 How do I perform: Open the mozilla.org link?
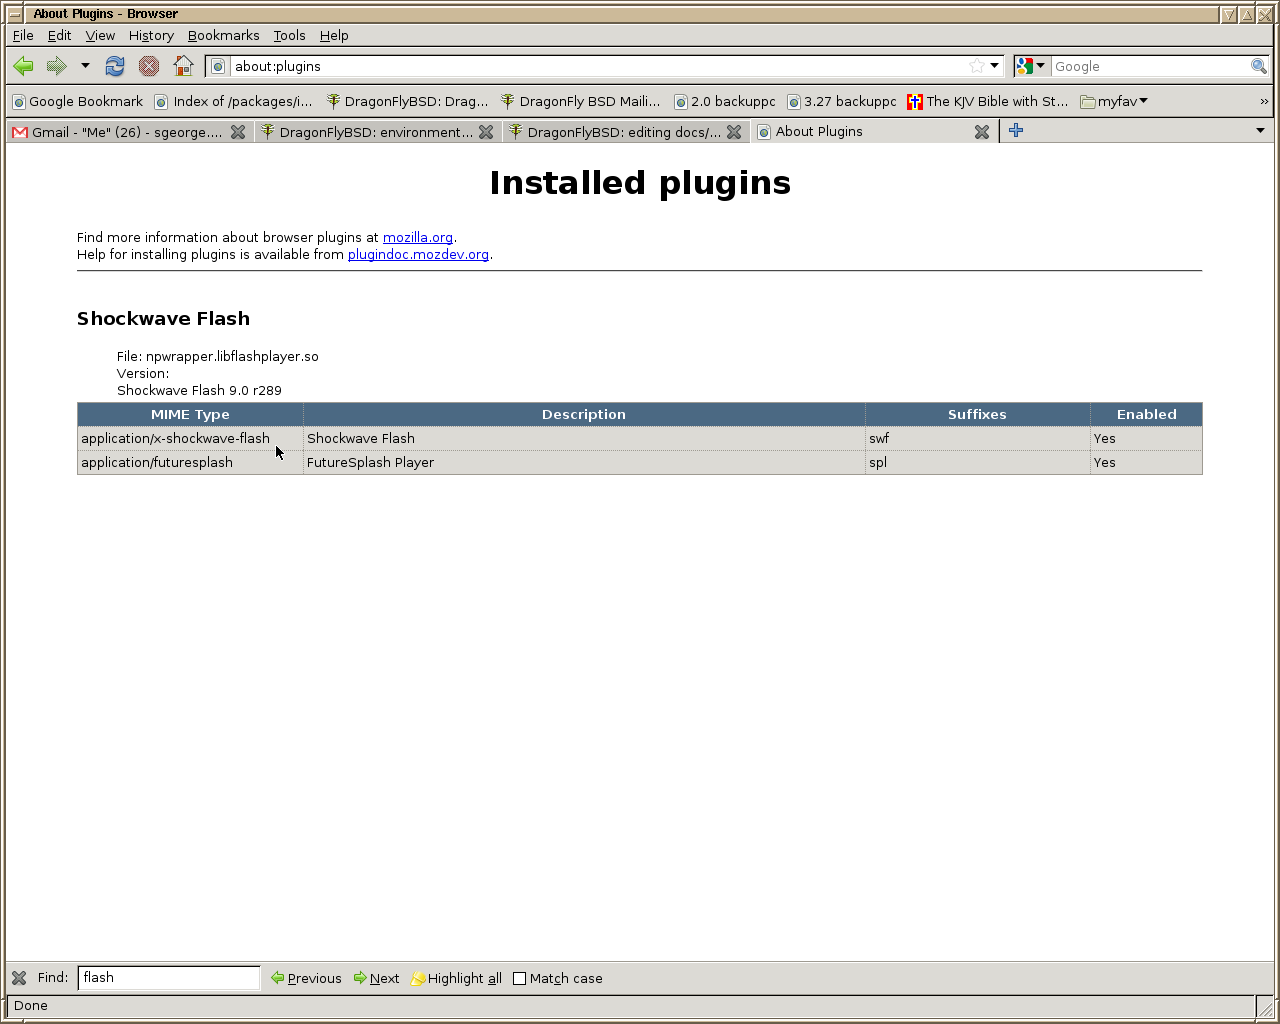coord(417,238)
